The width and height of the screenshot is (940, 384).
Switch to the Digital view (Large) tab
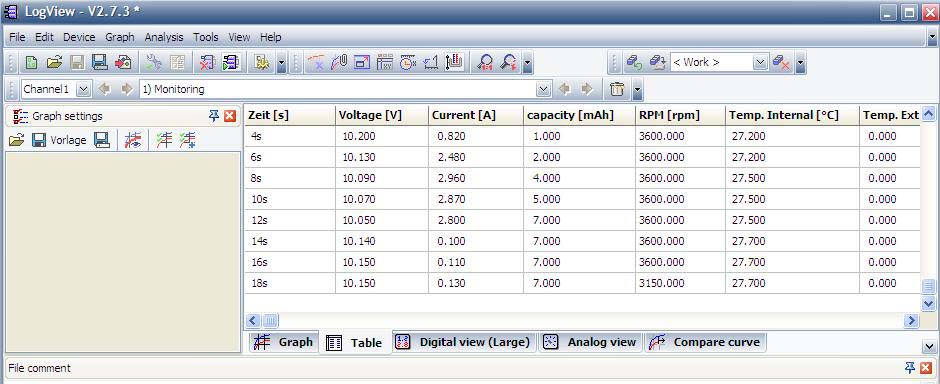463,342
